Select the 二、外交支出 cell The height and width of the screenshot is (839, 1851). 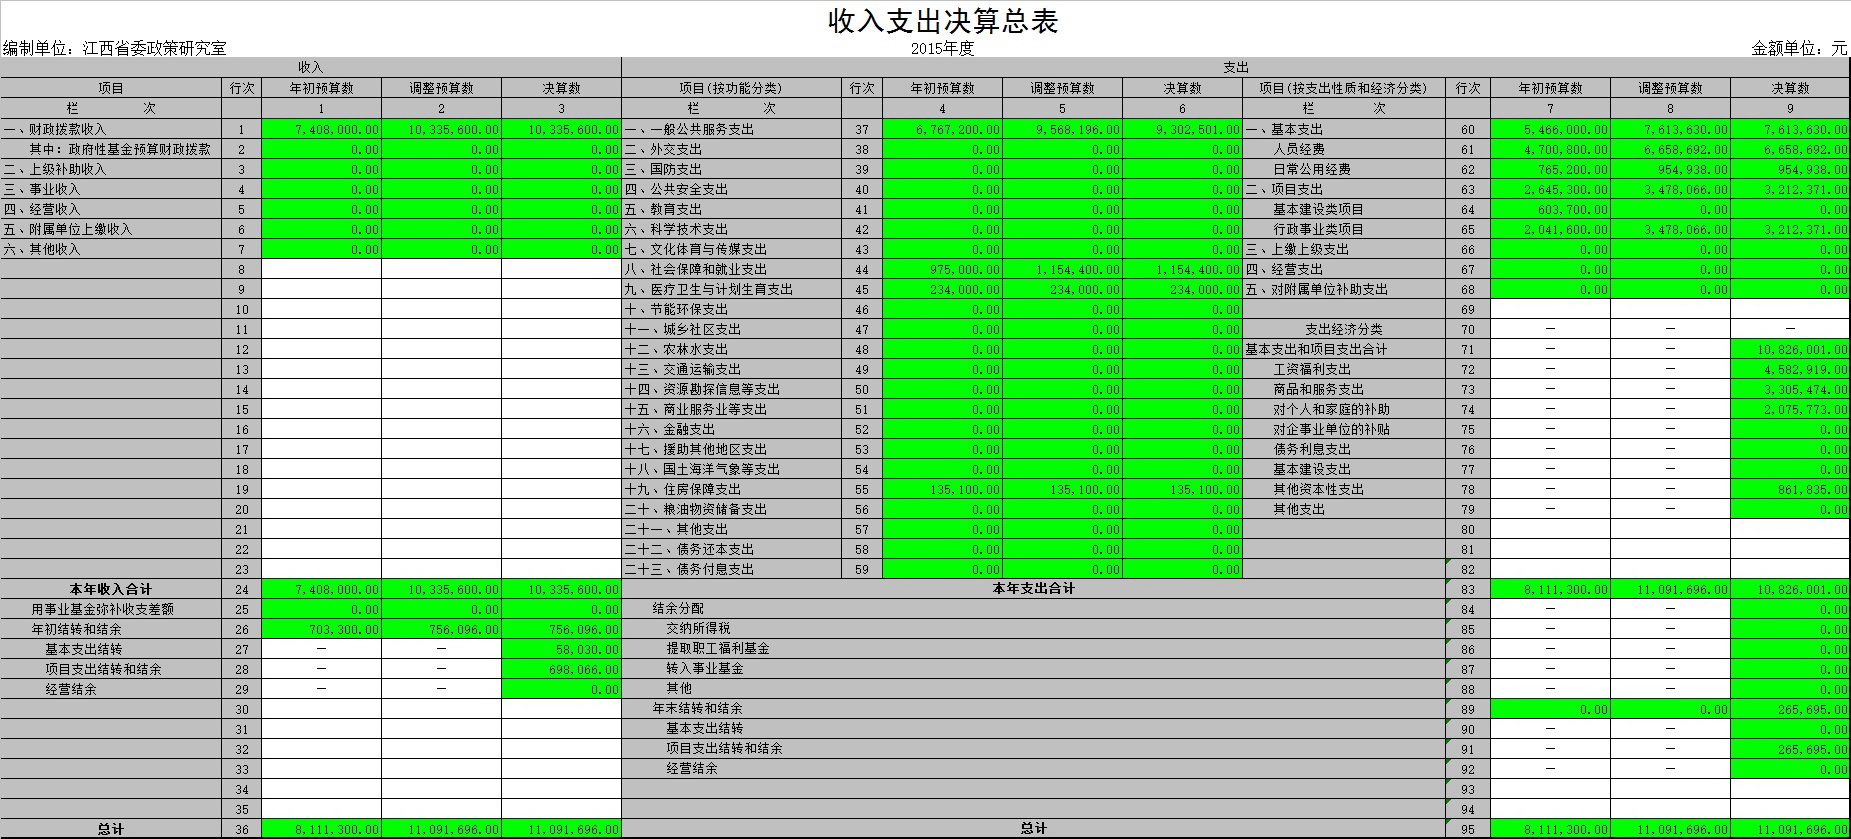[x=731, y=149]
